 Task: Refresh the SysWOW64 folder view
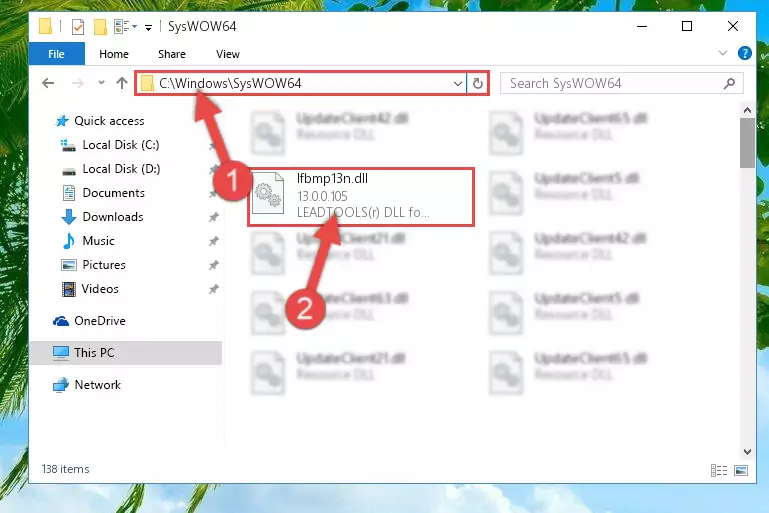pos(478,83)
